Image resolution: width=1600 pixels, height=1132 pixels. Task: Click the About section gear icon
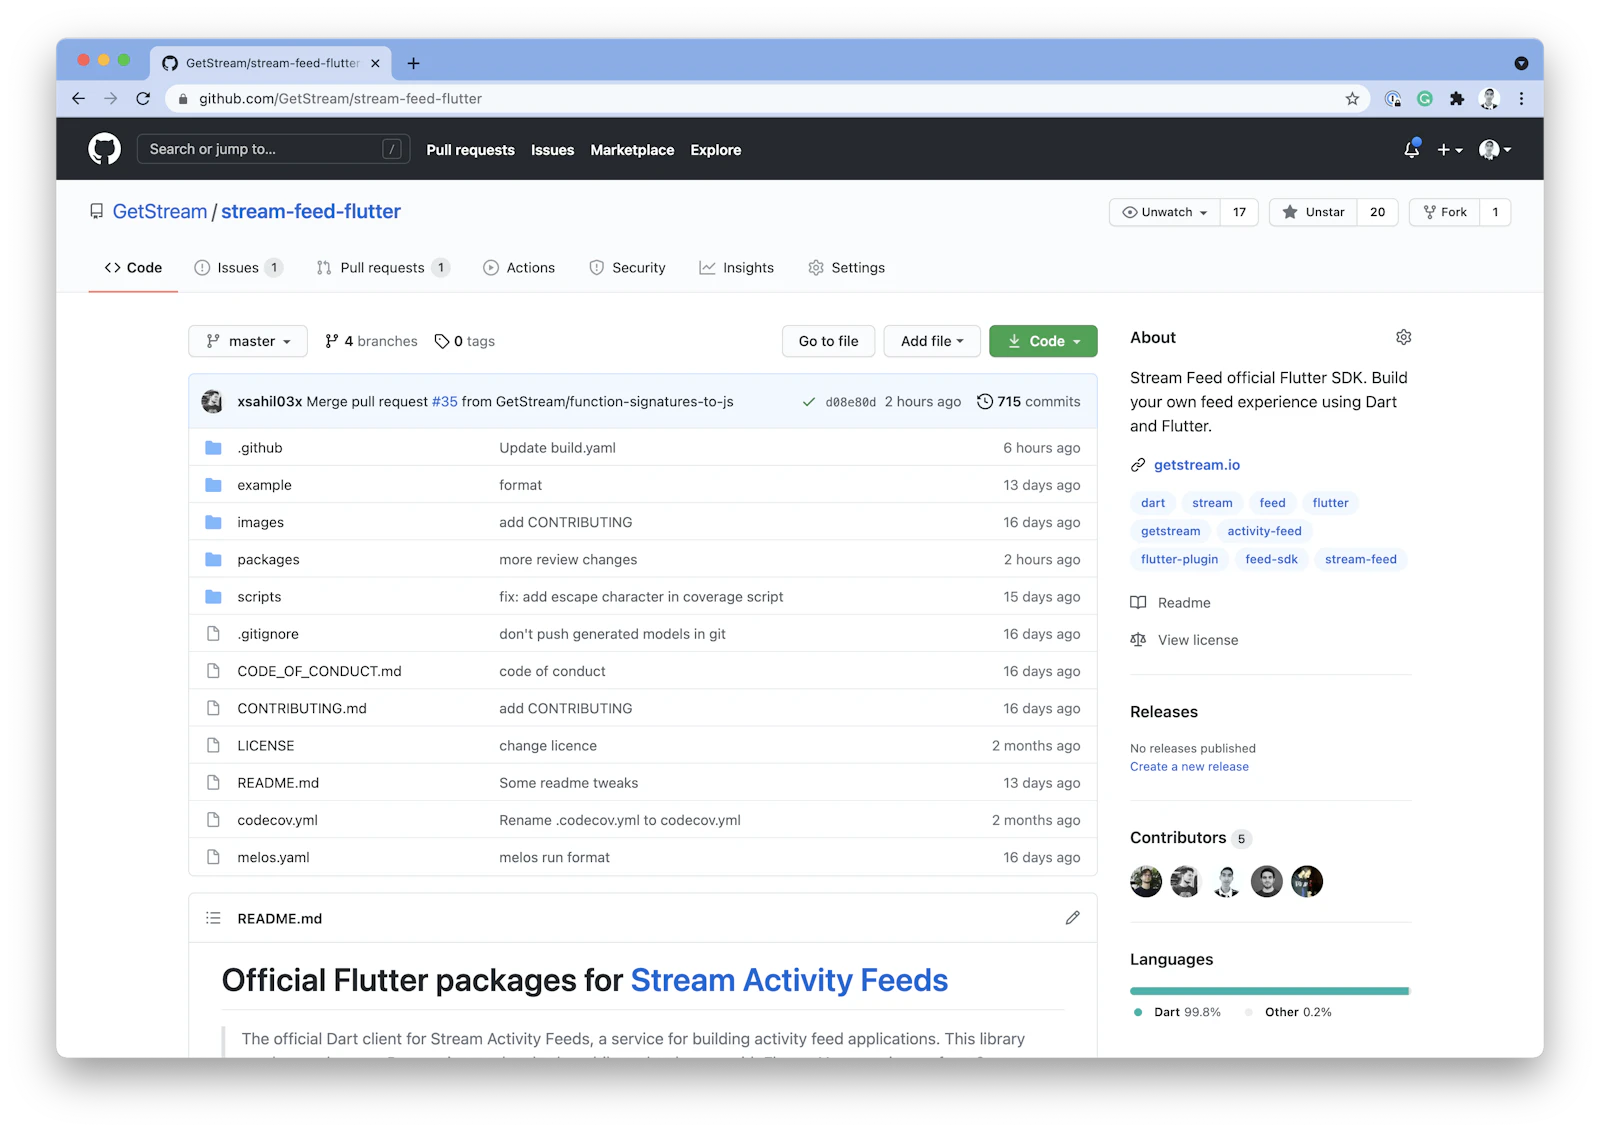coord(1403,337)
